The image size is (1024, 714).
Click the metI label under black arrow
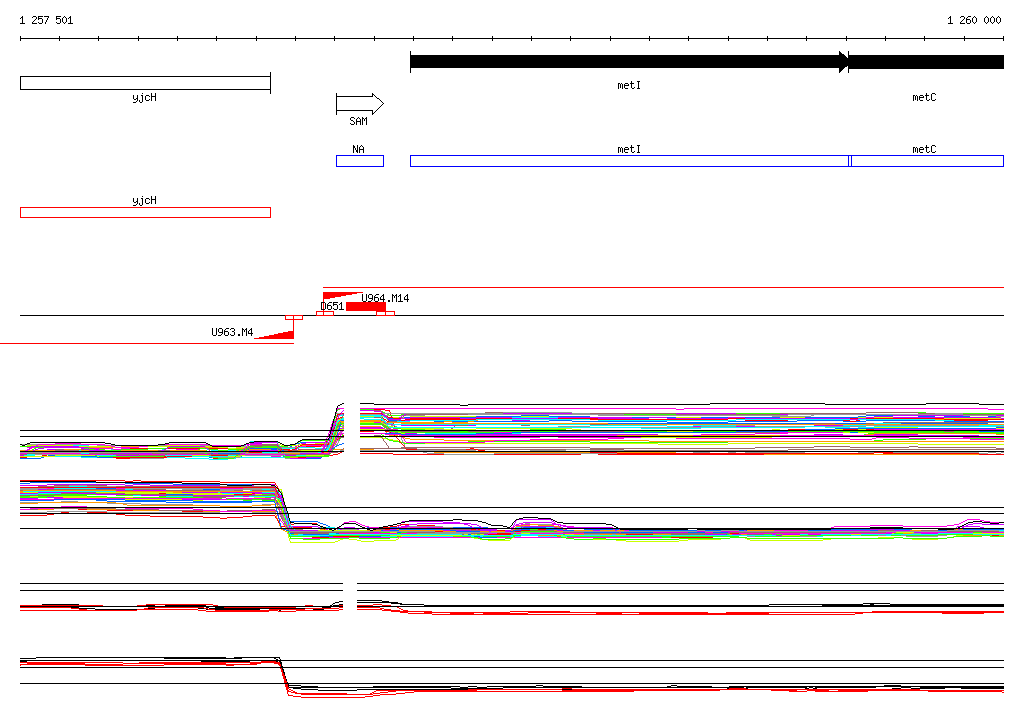point(629,85)
